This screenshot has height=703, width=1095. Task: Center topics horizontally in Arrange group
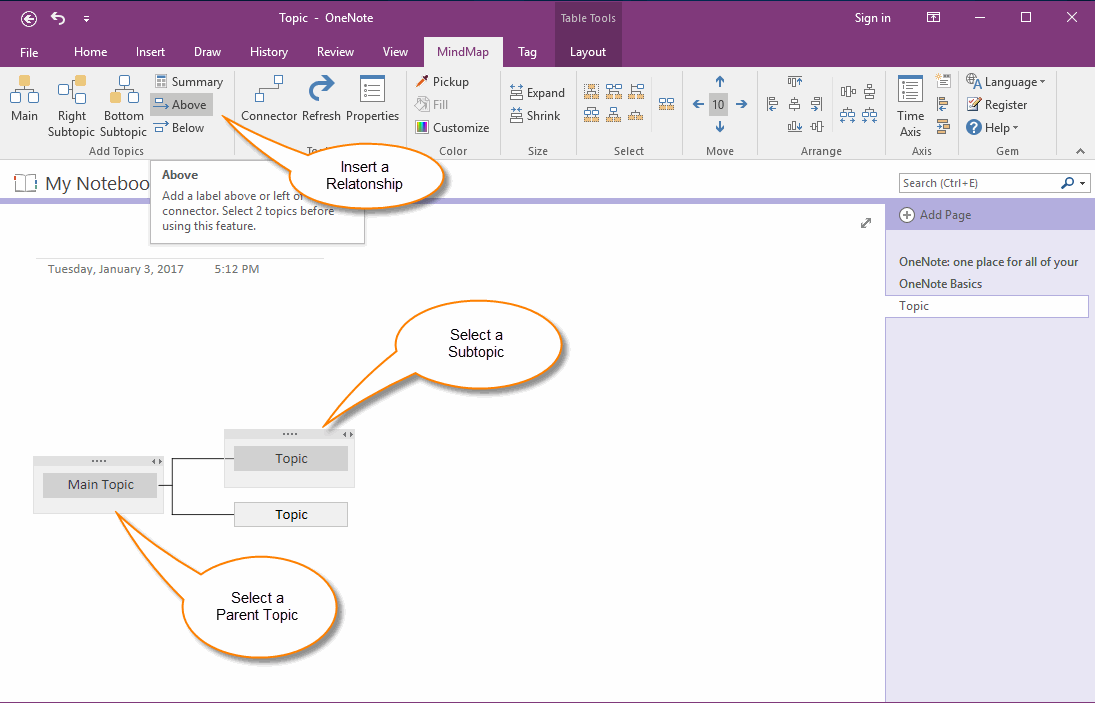tap(795, 105)
